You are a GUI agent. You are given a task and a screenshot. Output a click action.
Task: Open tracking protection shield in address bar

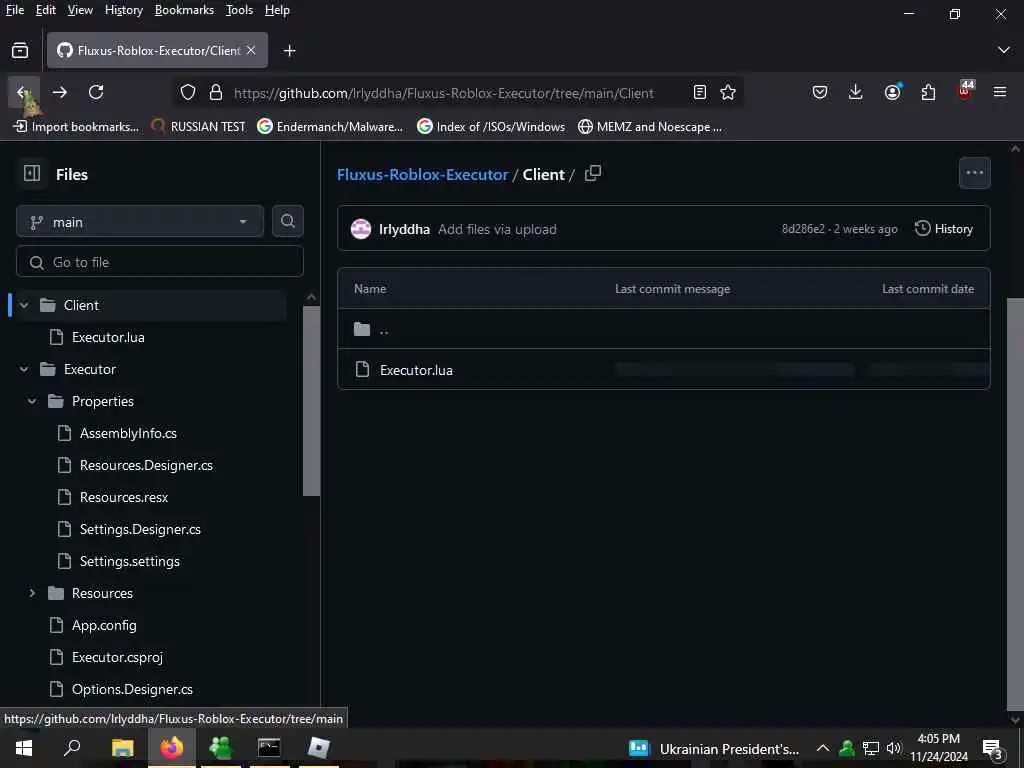[188, 93]
